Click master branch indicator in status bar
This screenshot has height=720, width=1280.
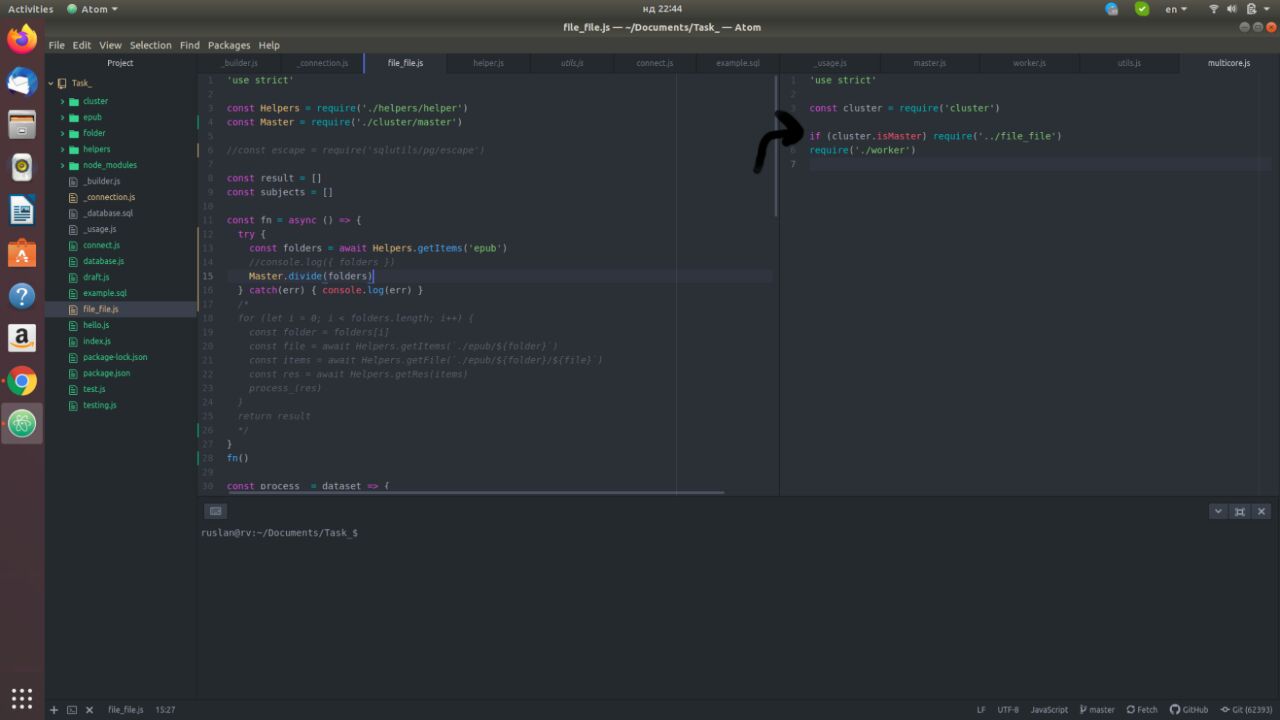1096,709
